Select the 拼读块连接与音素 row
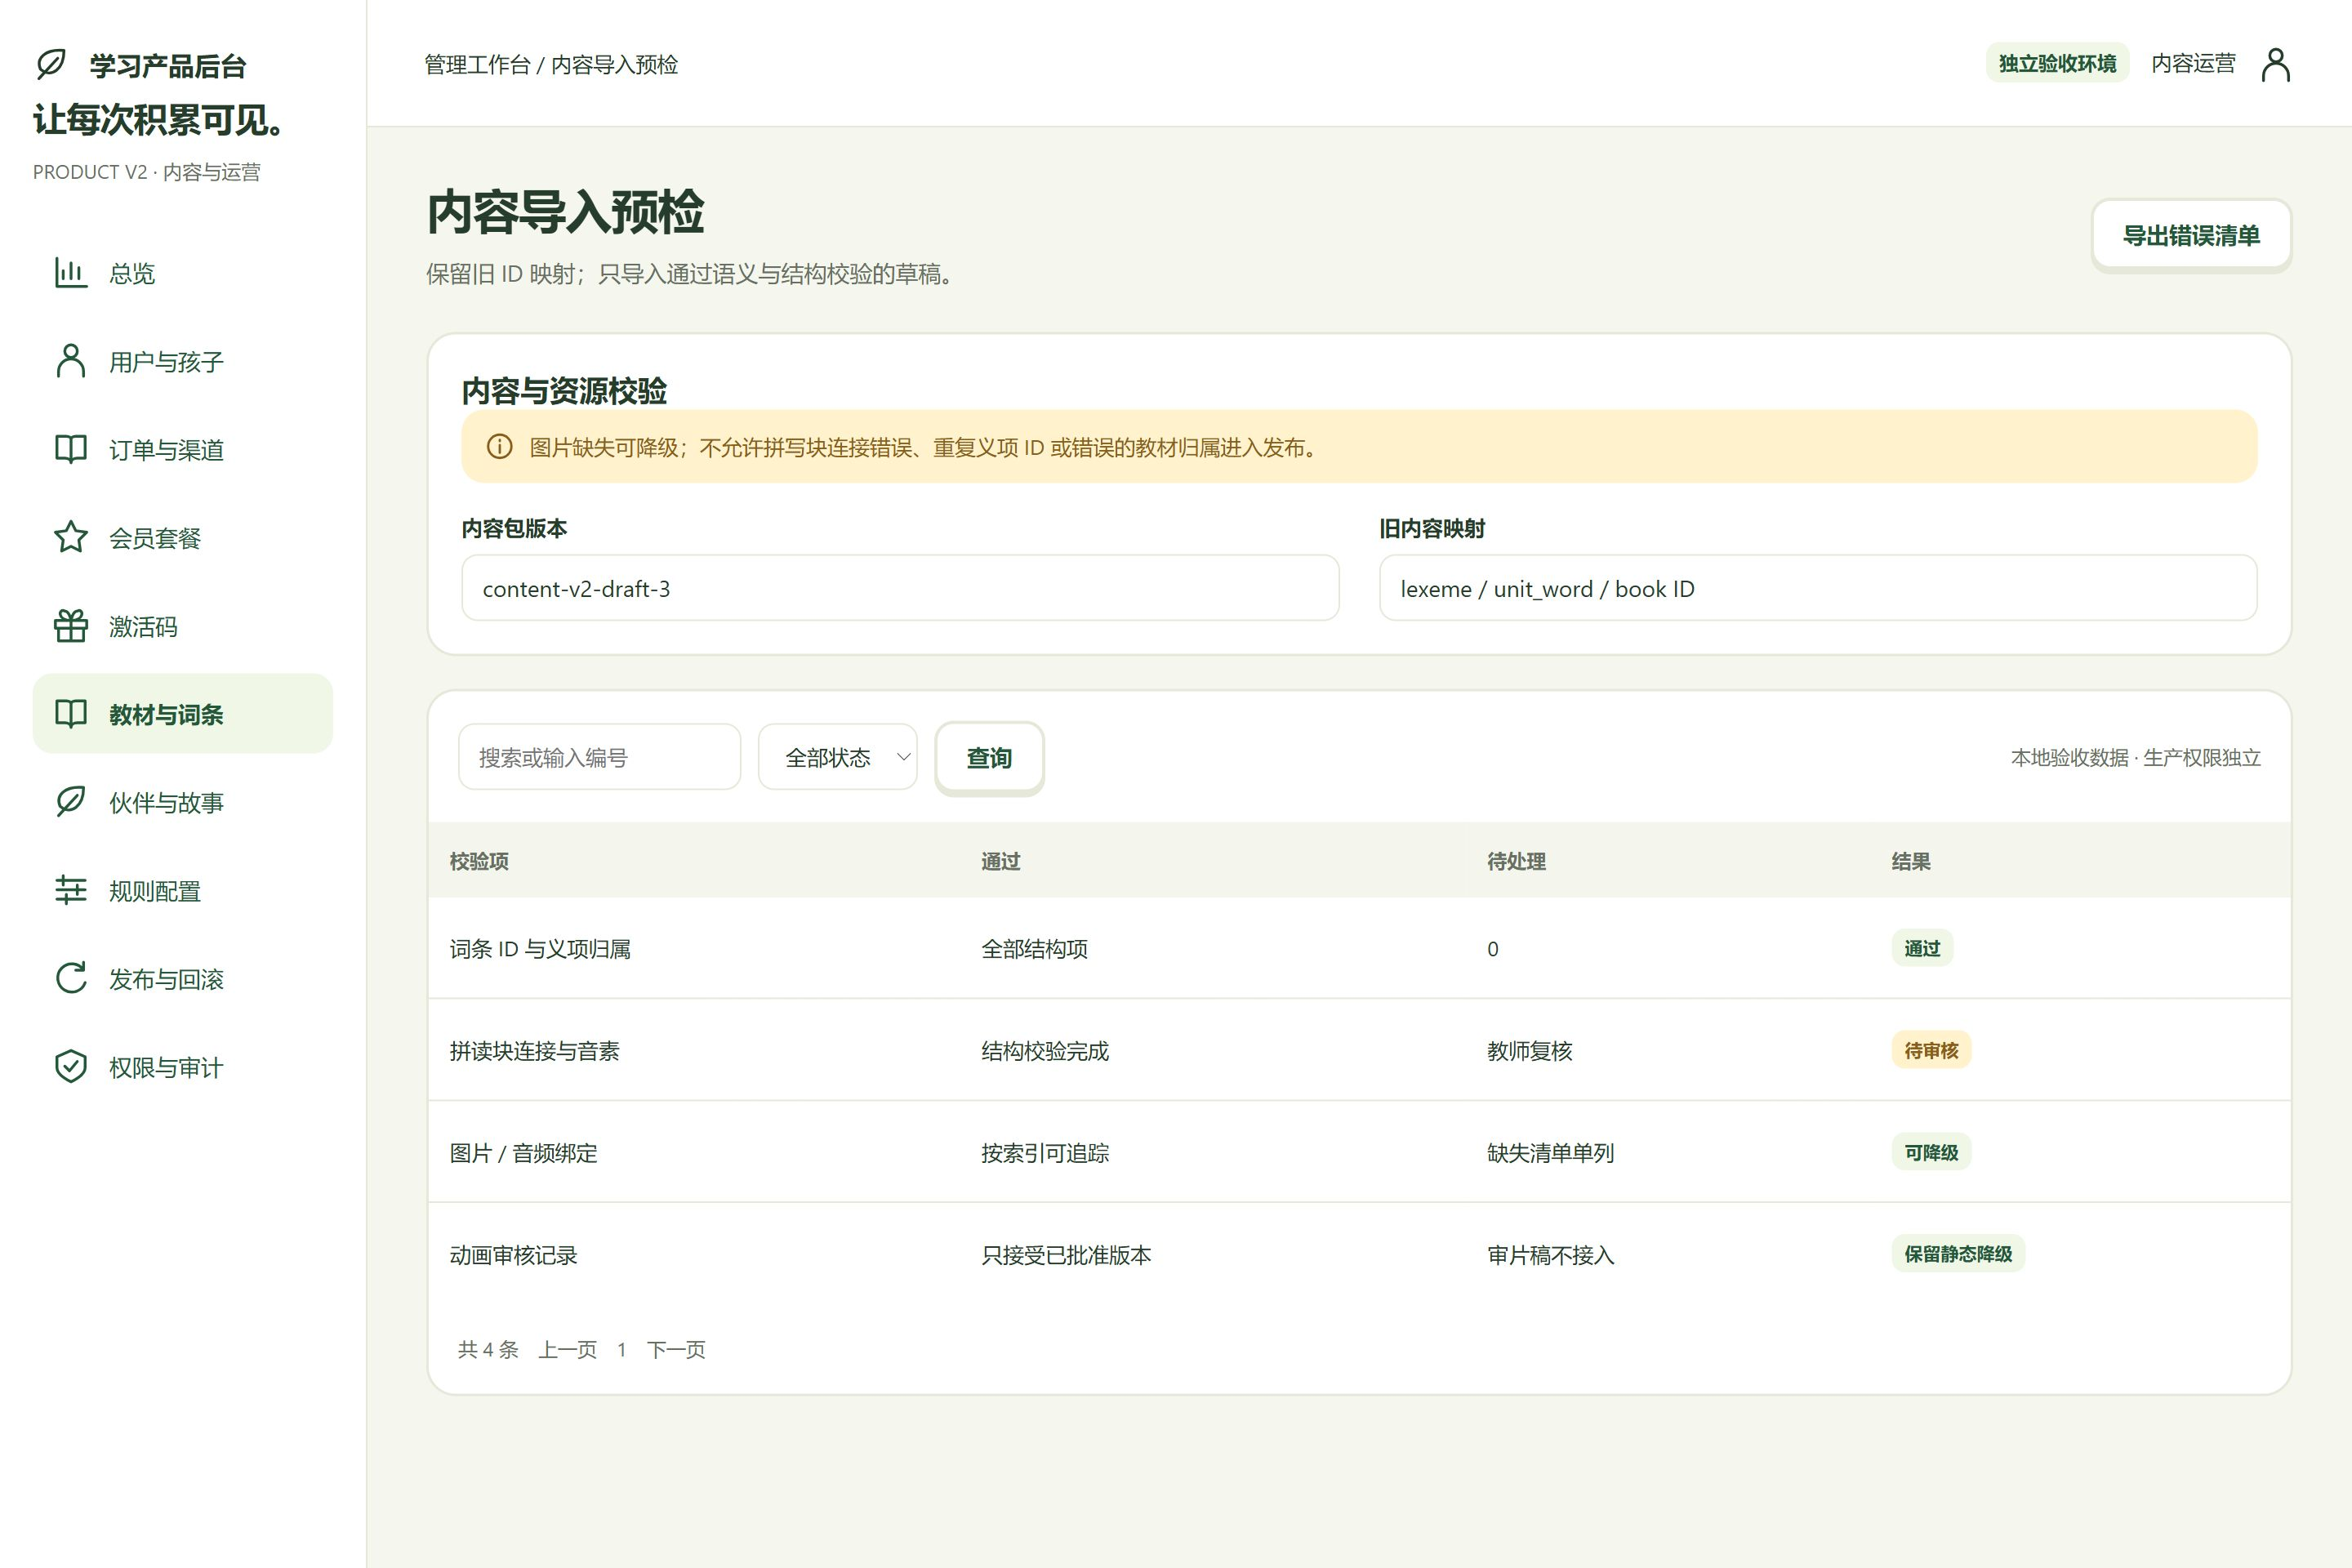The width and height of the screenshot is (2352, 1568). (1359, 1050)
